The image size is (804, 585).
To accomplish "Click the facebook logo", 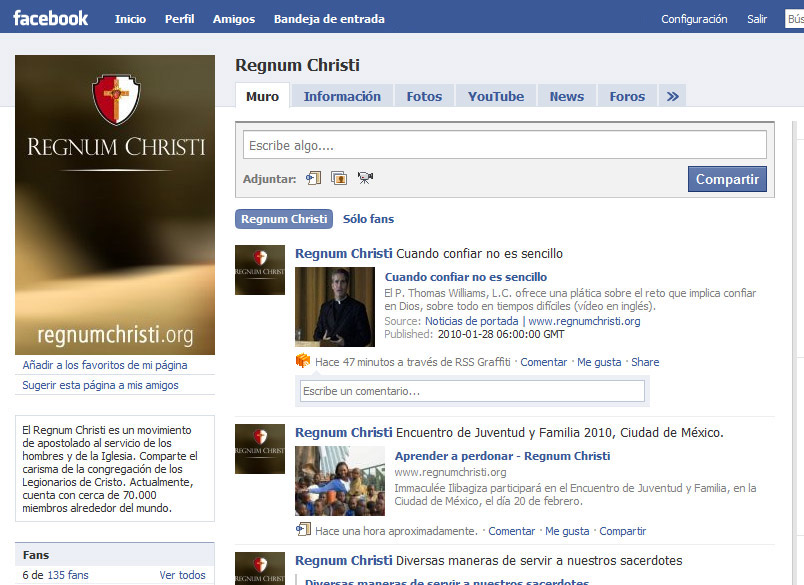I will tap(50, 18).
